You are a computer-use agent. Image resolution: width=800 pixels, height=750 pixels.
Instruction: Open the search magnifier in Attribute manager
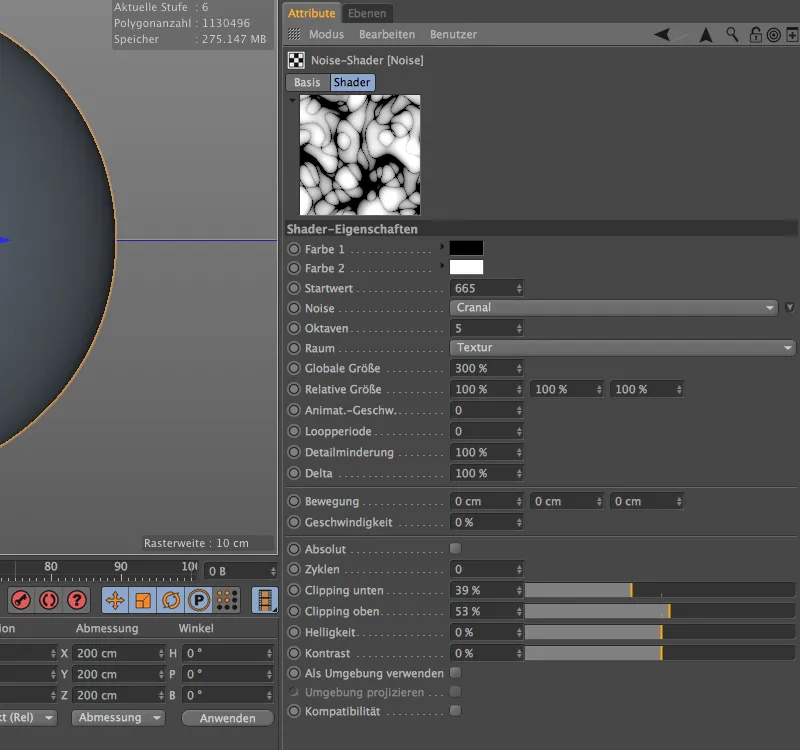tap(732, 35)
